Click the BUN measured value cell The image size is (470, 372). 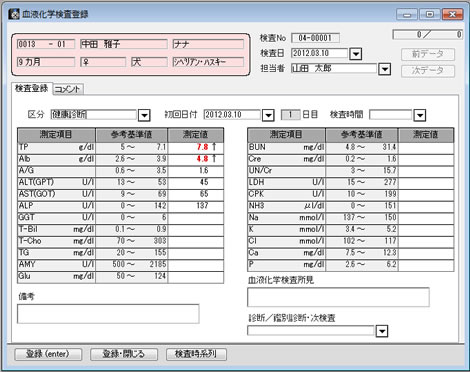[x=426, y=147]
